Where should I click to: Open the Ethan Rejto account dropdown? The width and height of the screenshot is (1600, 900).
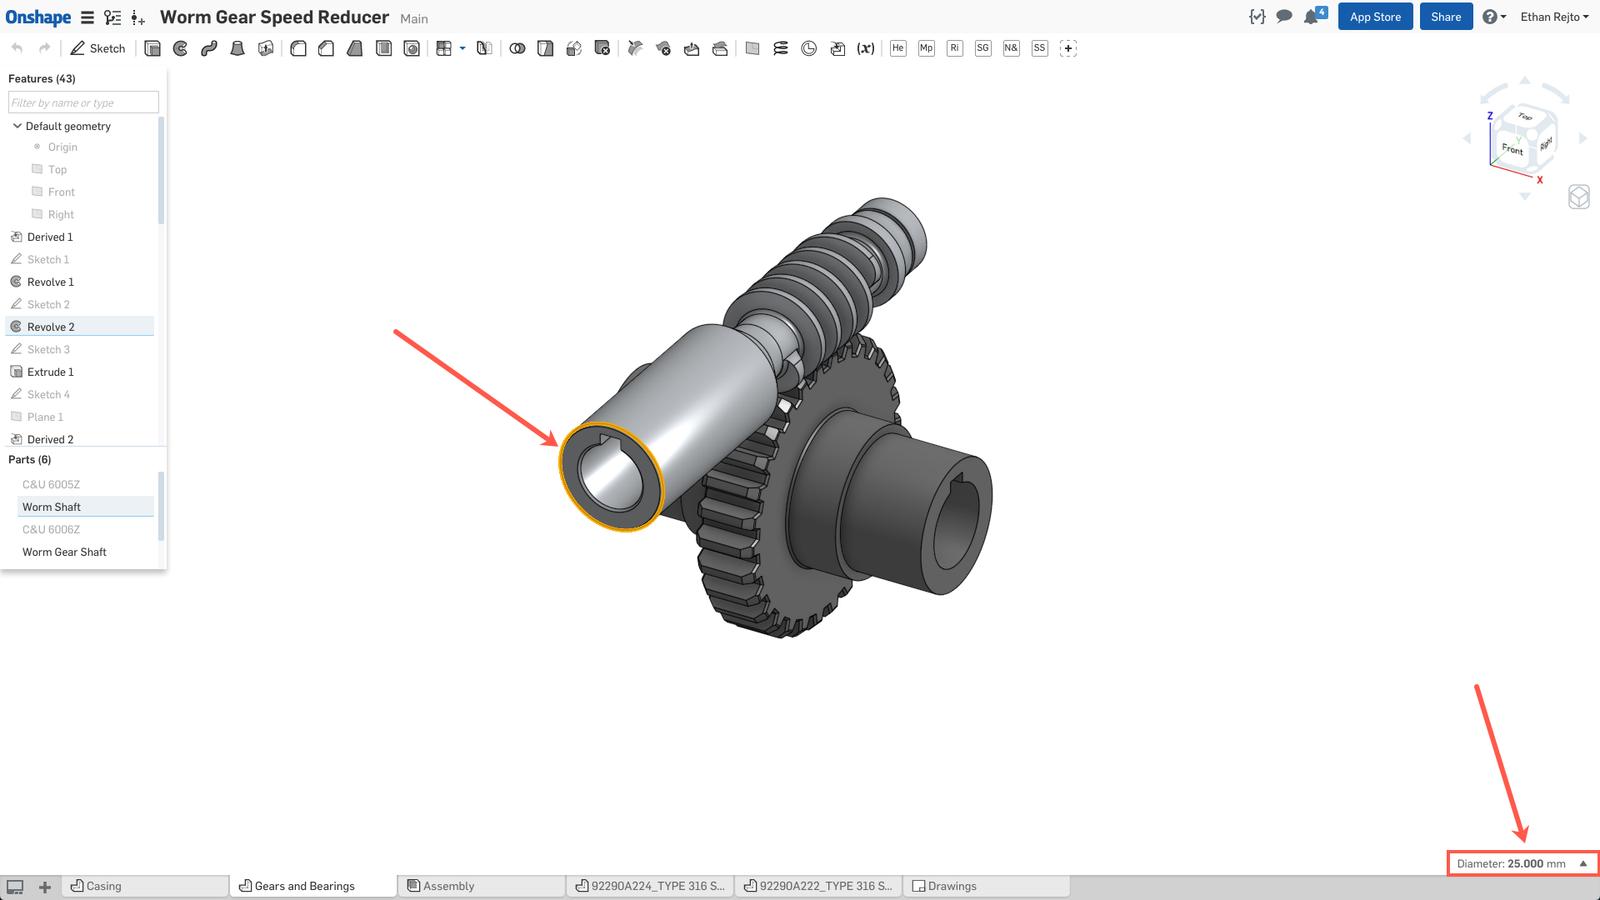click(x=1554, y=17)
